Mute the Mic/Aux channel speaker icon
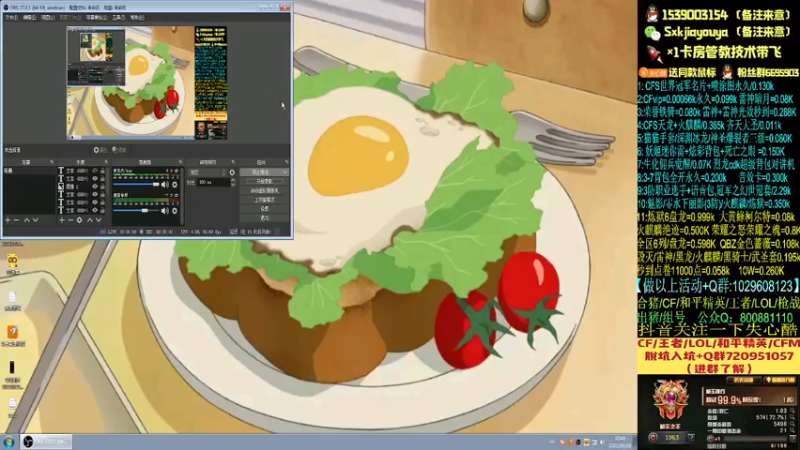 165,185
